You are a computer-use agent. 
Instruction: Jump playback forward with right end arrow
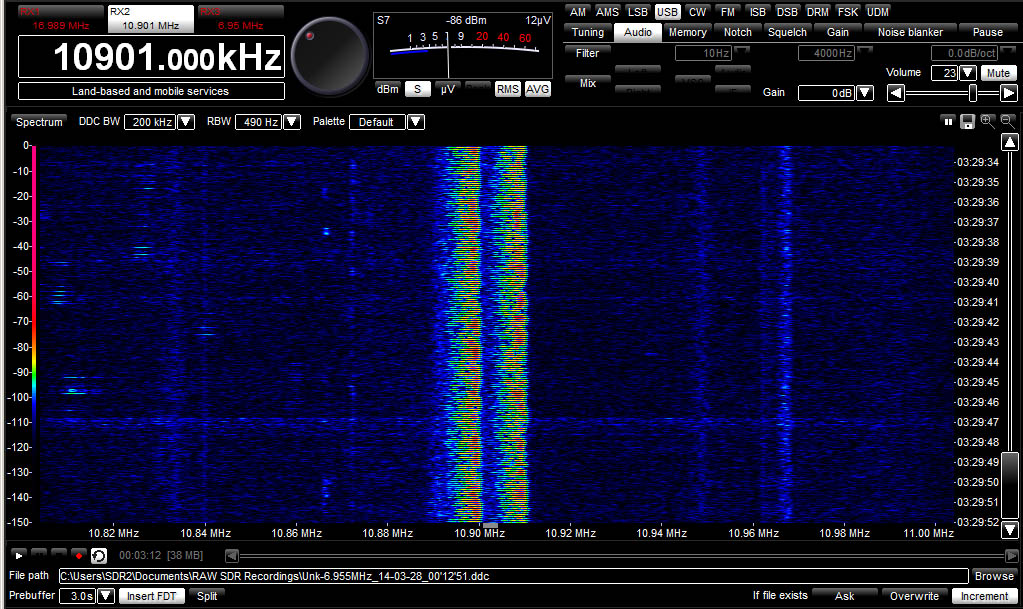coord(1011,556)
